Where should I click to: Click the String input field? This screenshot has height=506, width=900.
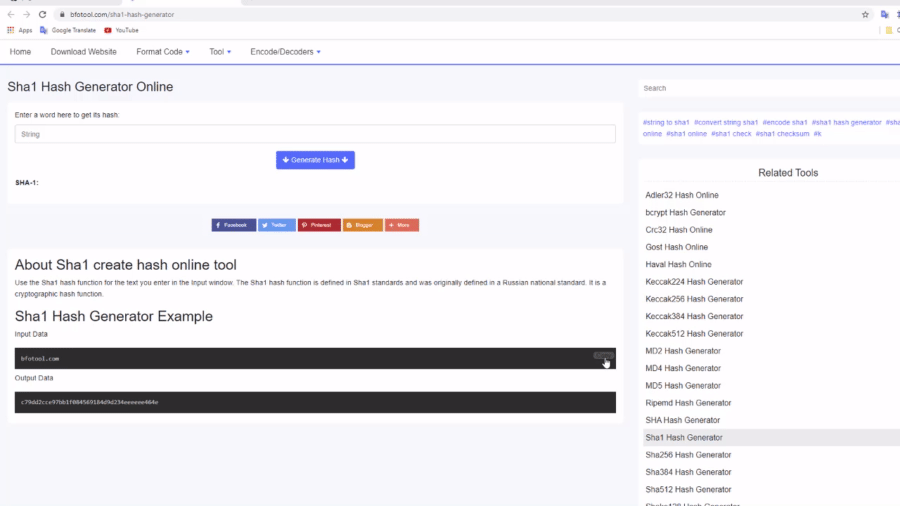point(315,134)
